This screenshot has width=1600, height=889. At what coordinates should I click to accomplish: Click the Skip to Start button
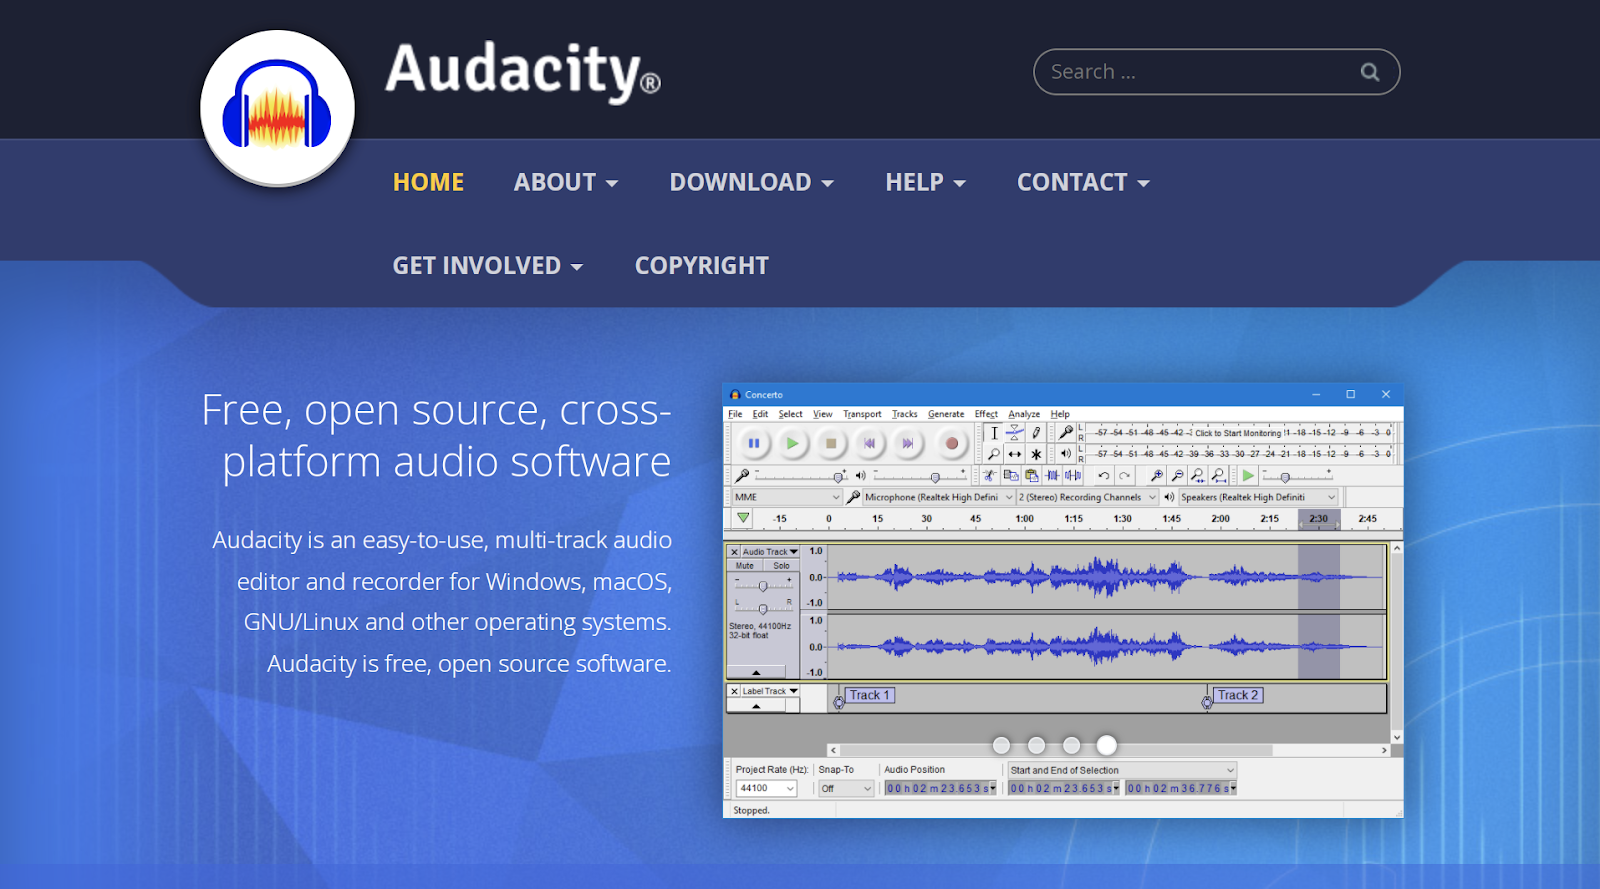869,443
